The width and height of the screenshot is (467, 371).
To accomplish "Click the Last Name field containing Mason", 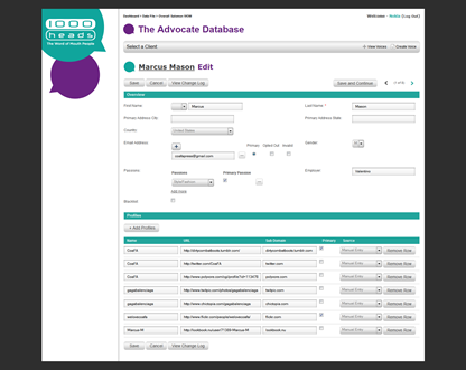I will point(384,106).
